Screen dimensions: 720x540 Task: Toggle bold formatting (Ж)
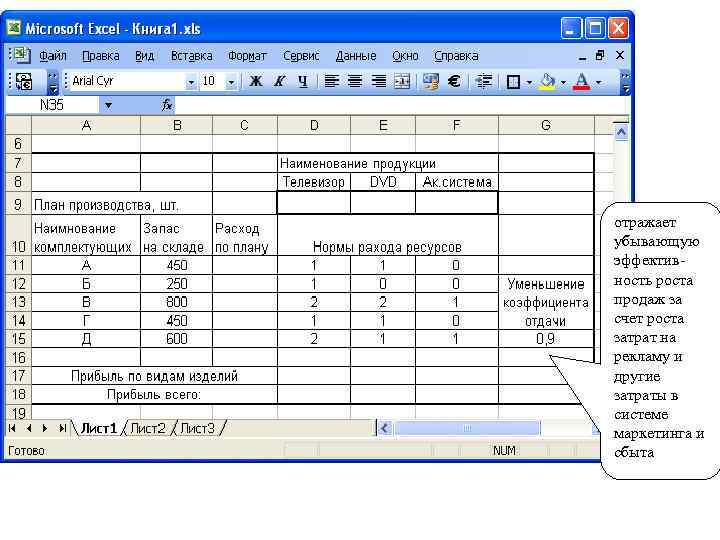coord(256,82)
